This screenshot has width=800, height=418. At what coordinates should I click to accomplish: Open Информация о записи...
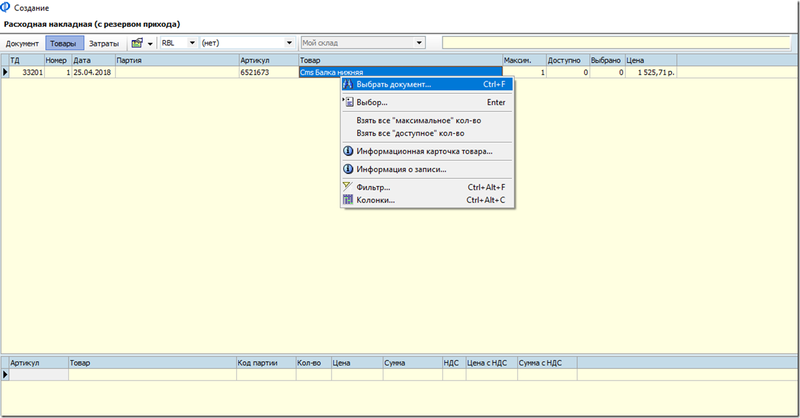428,169
